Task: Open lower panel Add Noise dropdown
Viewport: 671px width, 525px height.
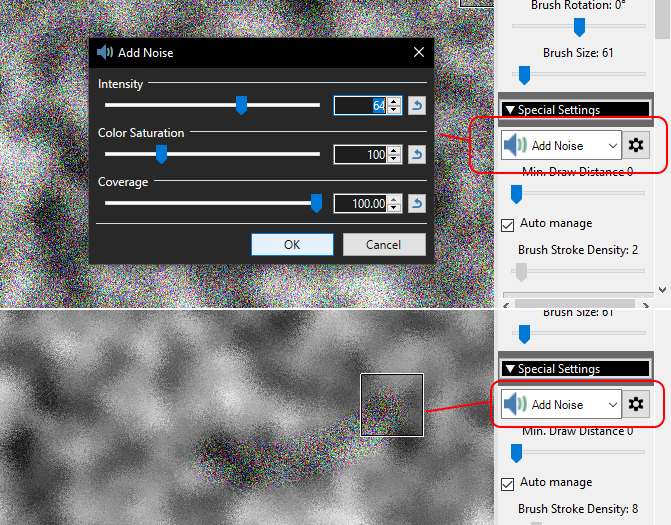Action: pyautogui.click(x=561, y=404)
